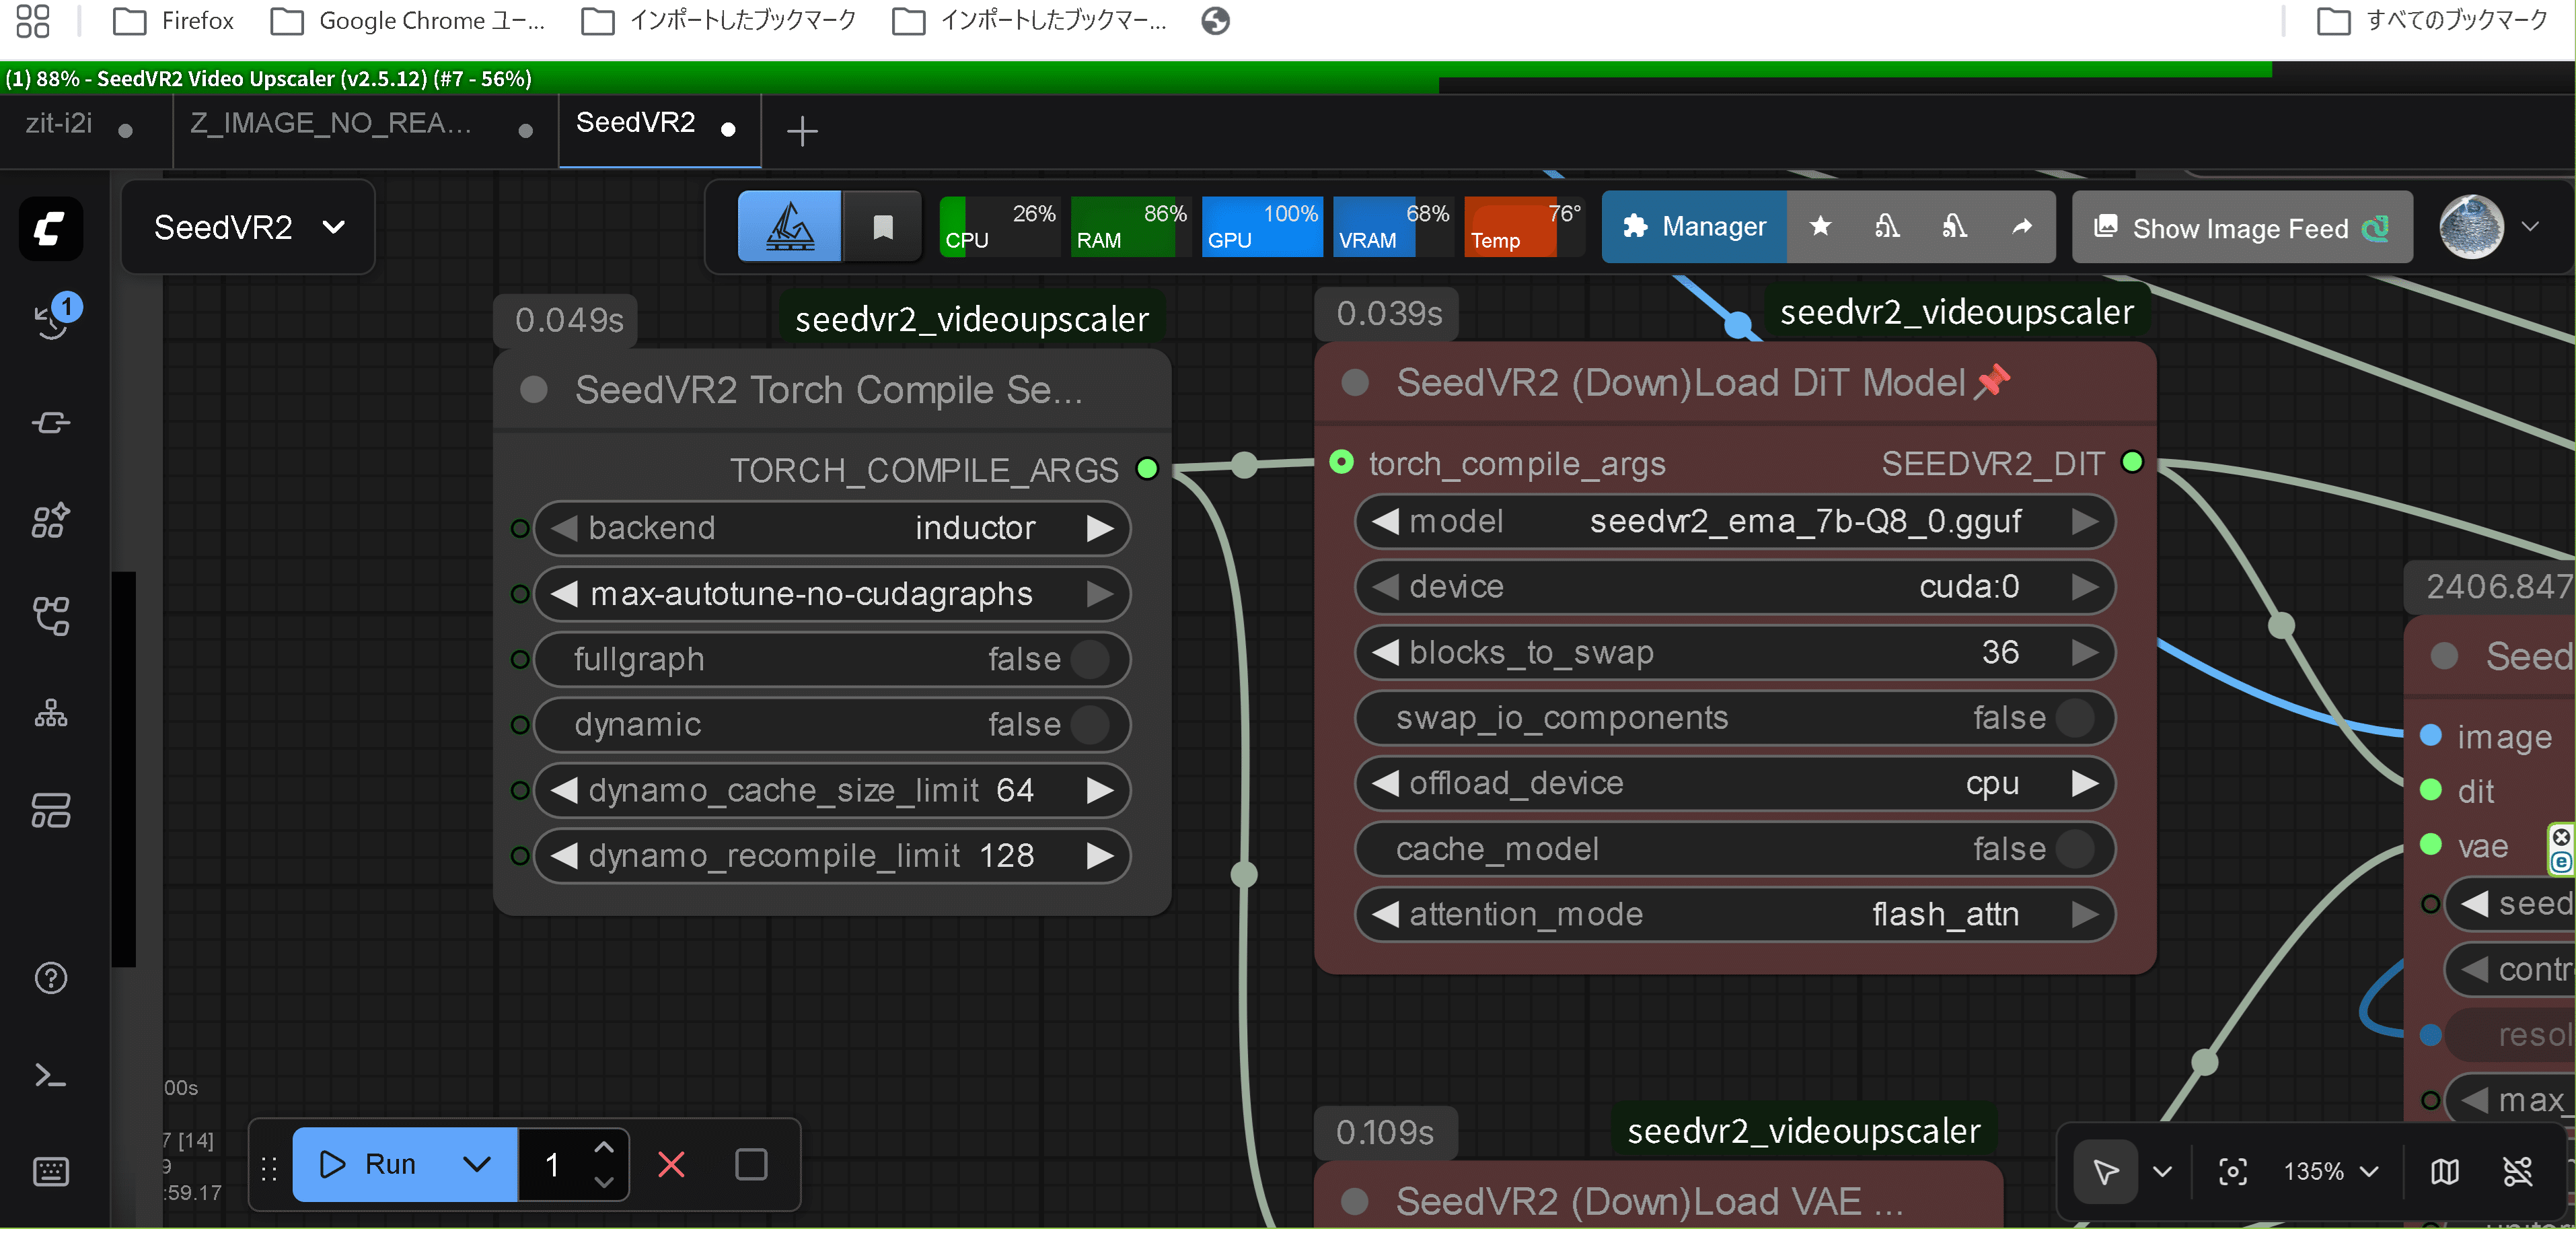Toggle the swap_io_components switch
Viewport: 2576px width, 1235px height.
(2075, 718)
